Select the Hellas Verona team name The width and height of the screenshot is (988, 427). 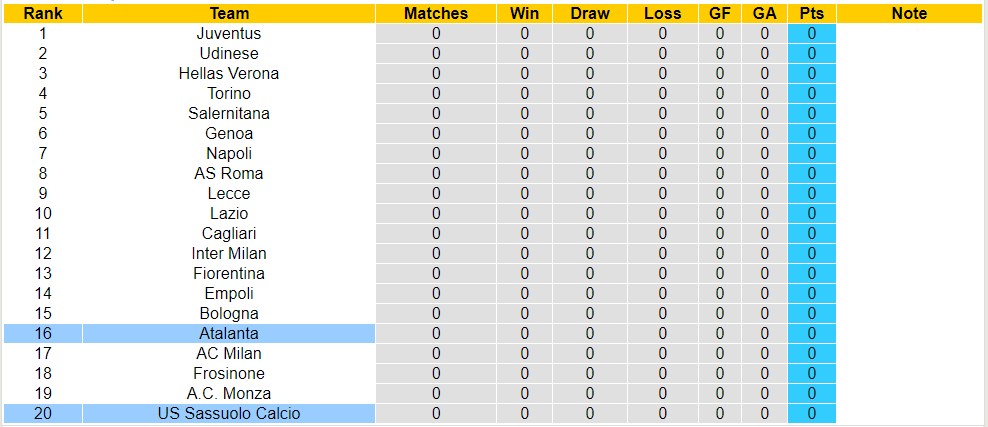(x=229, y=73)
